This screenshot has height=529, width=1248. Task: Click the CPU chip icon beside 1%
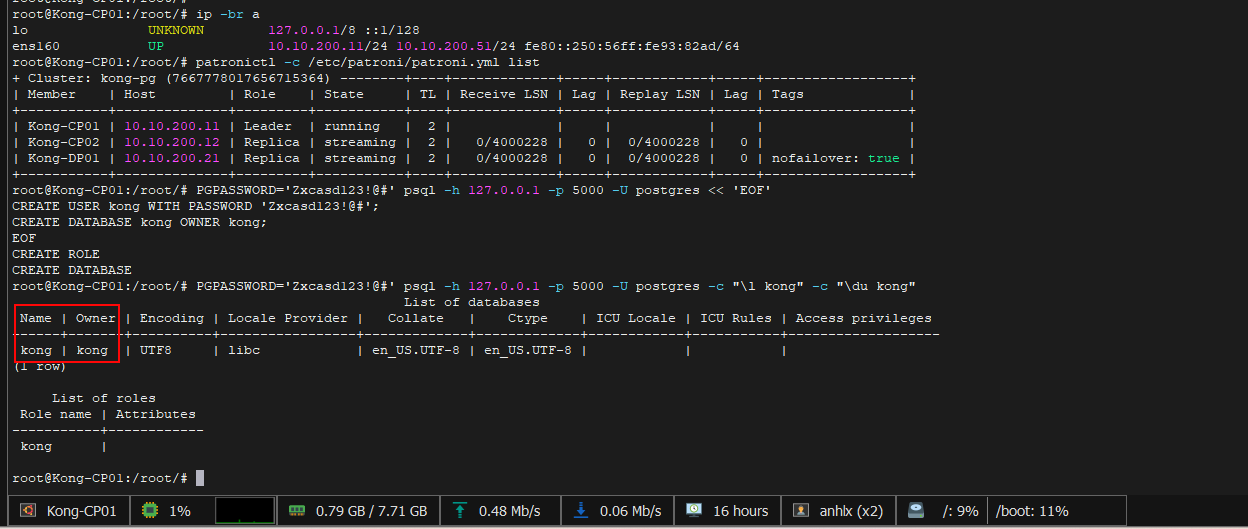(150, 511)
